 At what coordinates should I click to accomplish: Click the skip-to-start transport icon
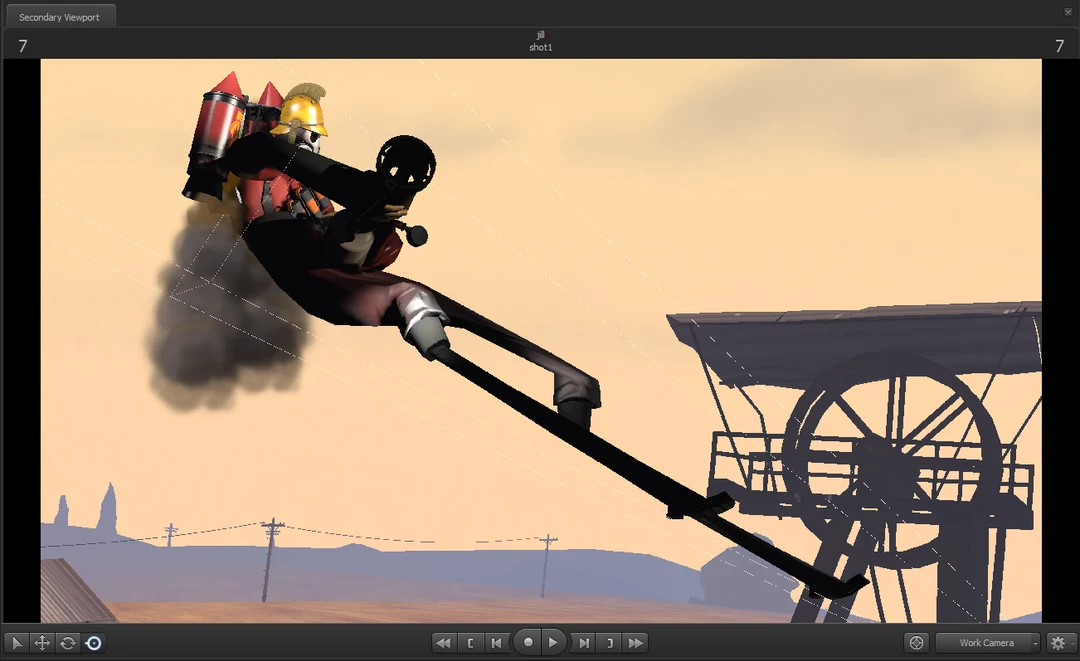[x=497, y=643]
